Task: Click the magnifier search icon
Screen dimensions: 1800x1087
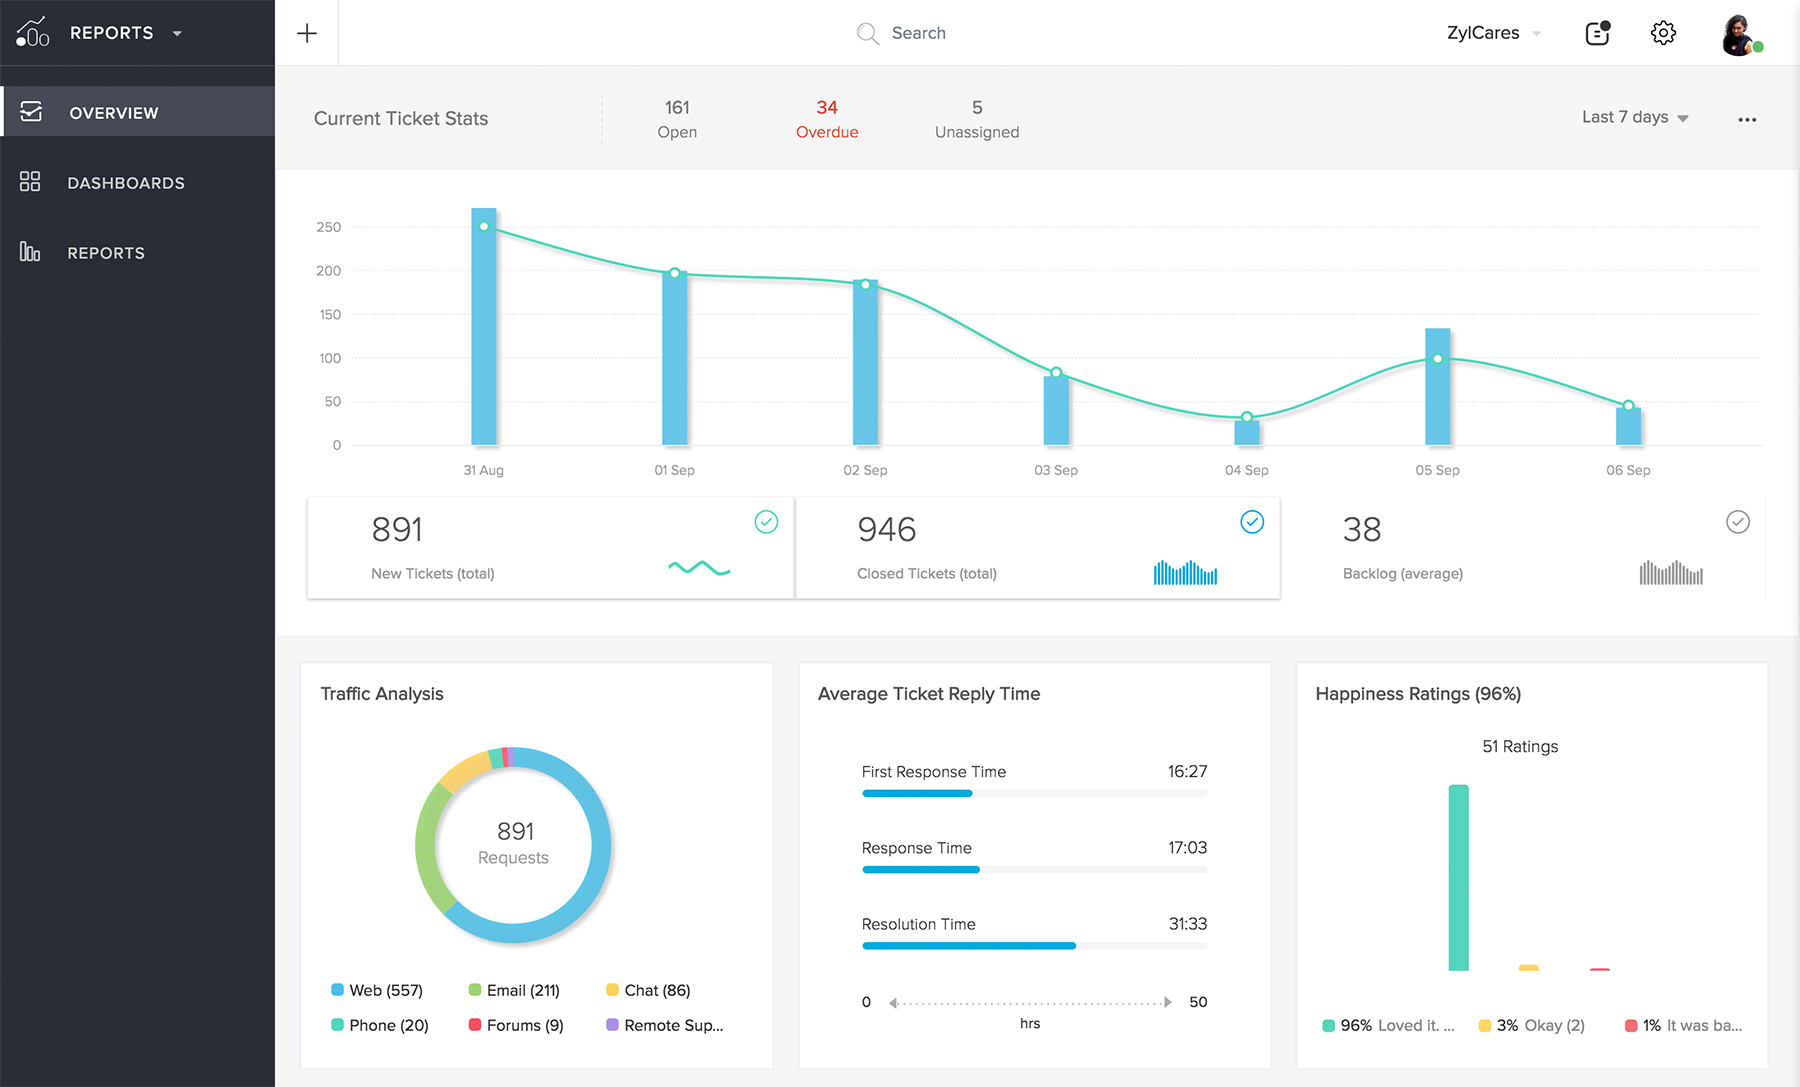Action: (867, 33)
